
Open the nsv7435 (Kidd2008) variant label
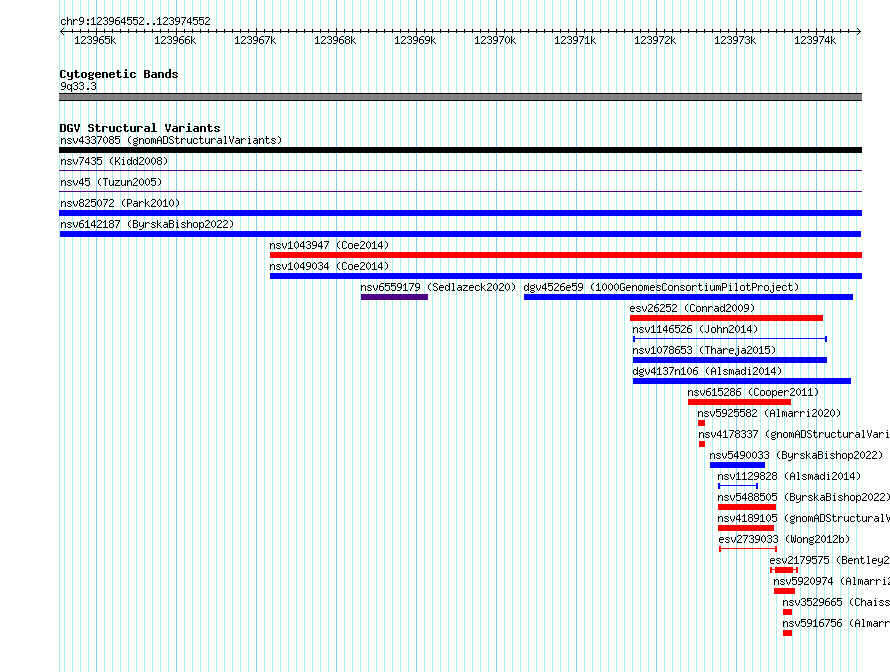114,161
